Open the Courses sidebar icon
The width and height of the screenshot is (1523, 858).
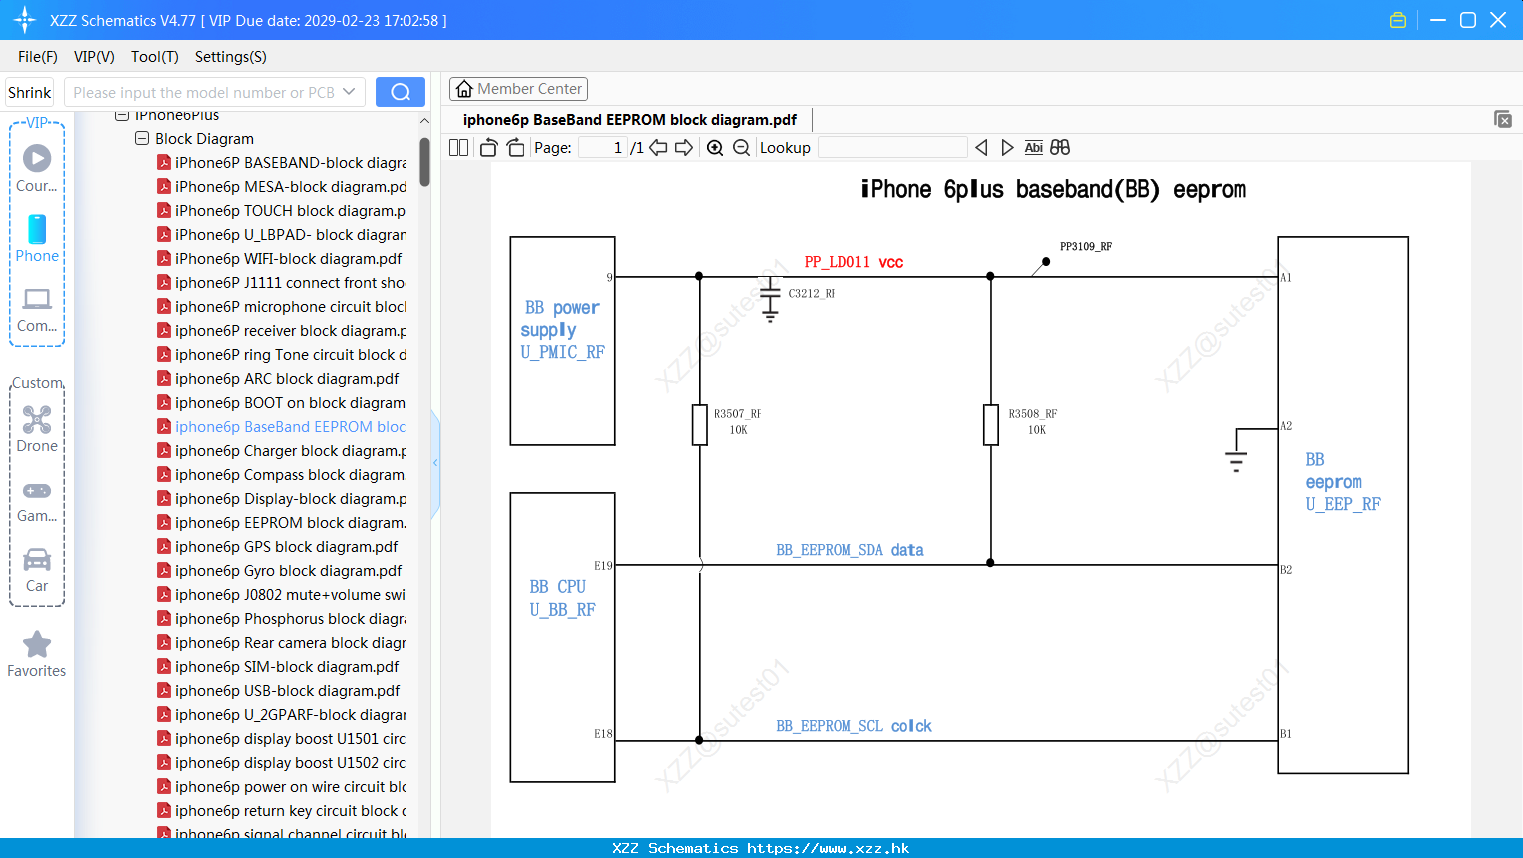37,168
